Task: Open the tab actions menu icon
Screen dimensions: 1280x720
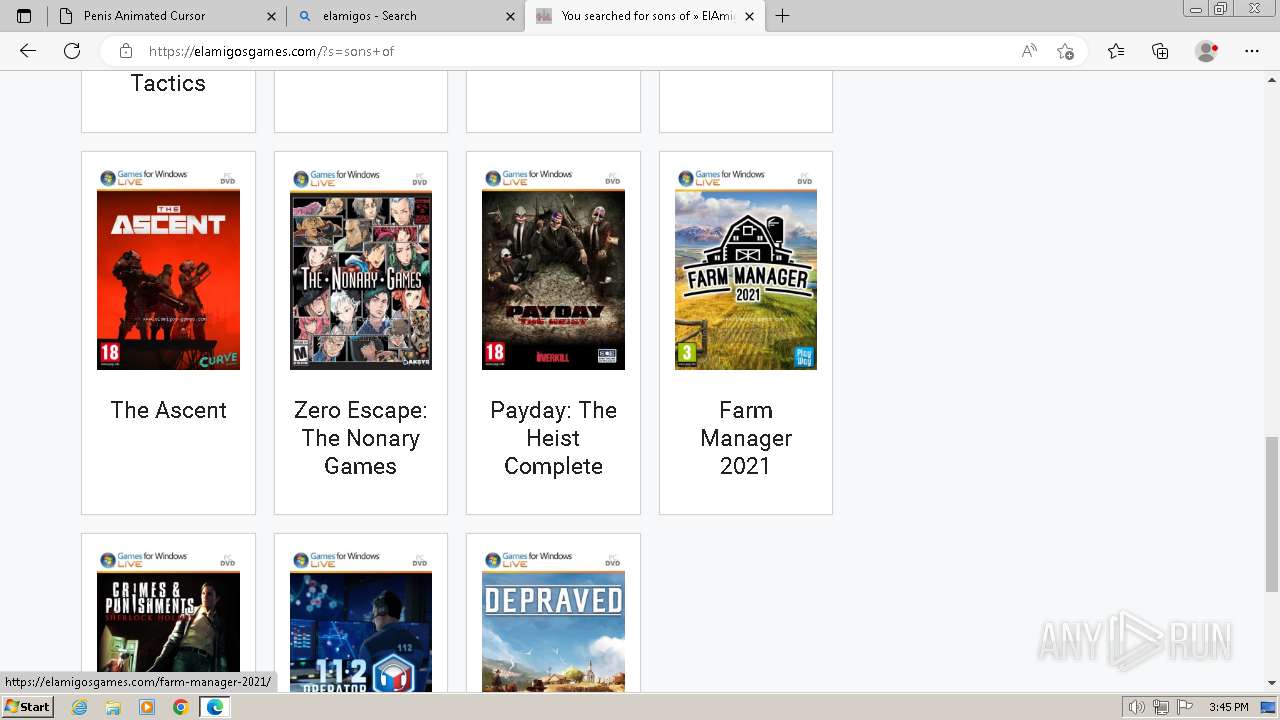Action: pyautogui.click(x=24, y=16)
